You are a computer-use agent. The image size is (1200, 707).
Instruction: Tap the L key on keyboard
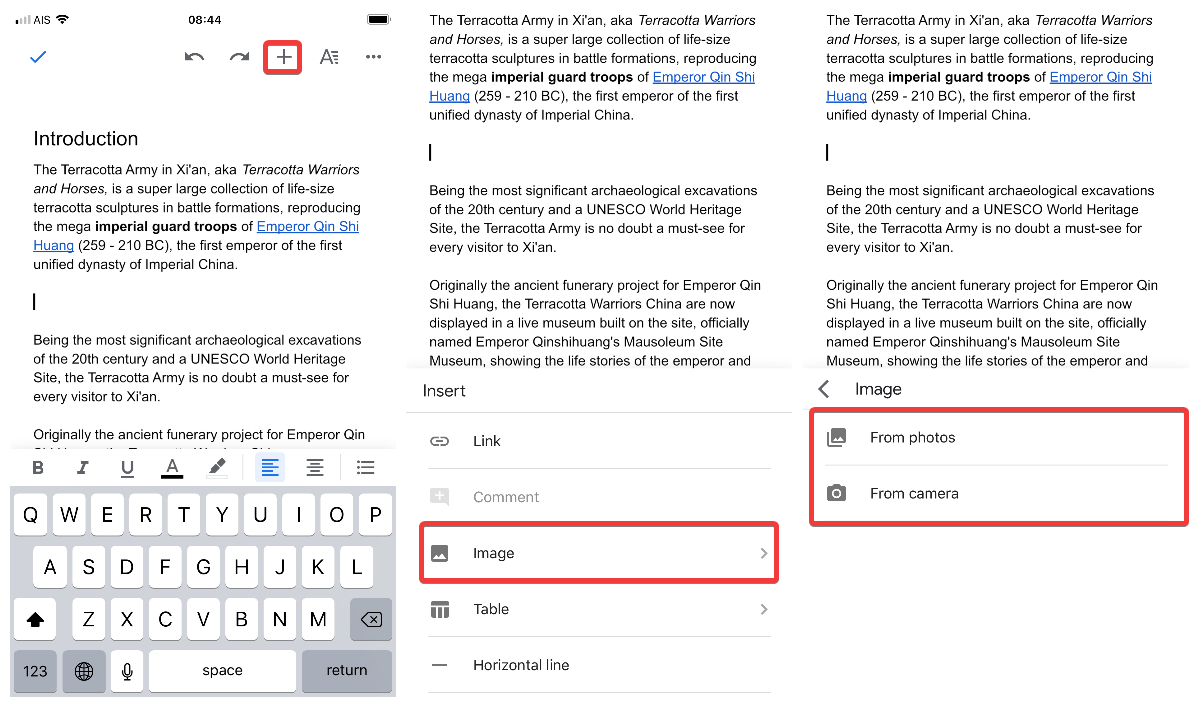point(356,567)
